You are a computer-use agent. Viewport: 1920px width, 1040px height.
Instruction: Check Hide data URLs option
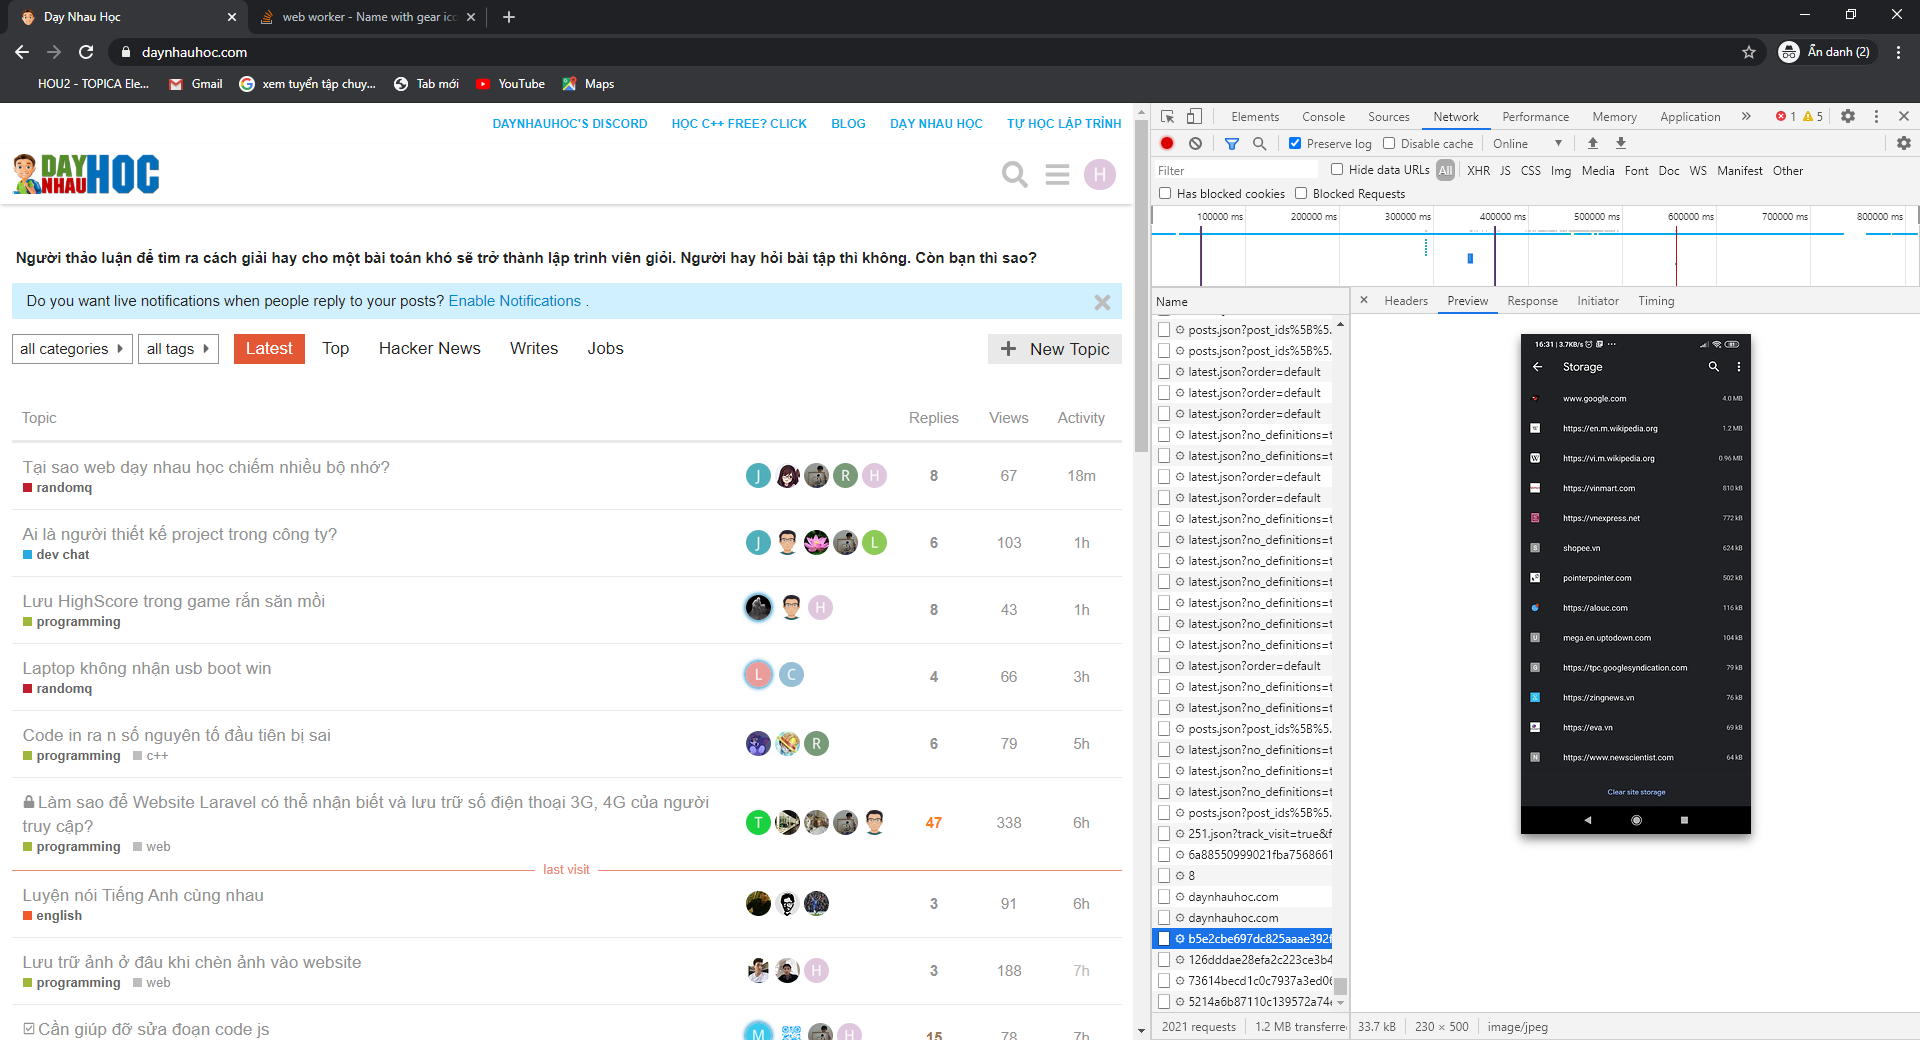point(1337,170)
